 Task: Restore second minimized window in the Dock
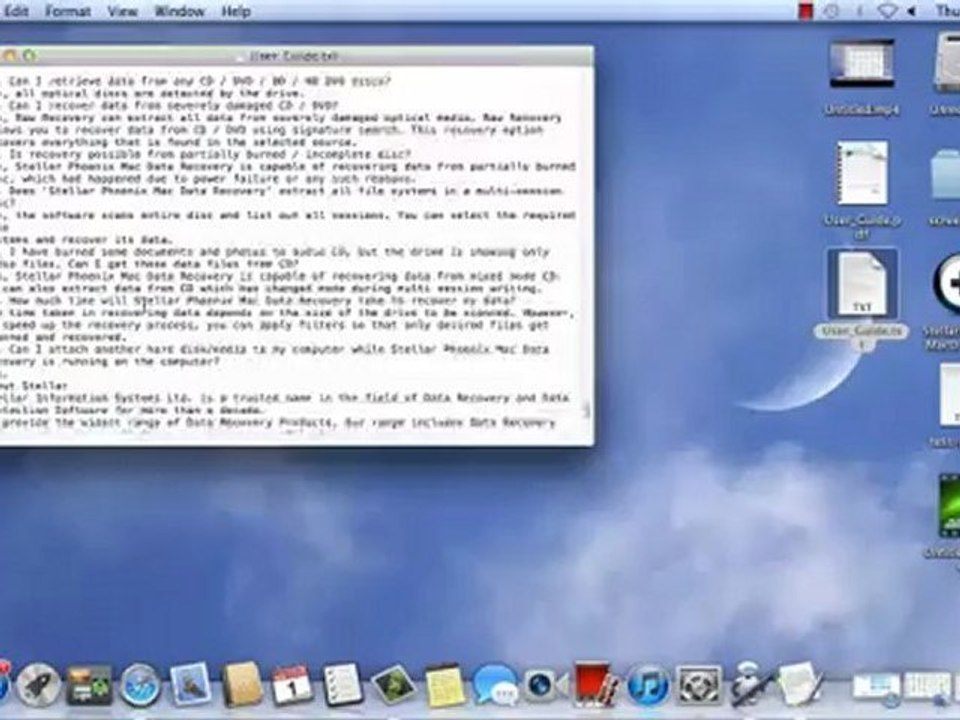(928, 688)
